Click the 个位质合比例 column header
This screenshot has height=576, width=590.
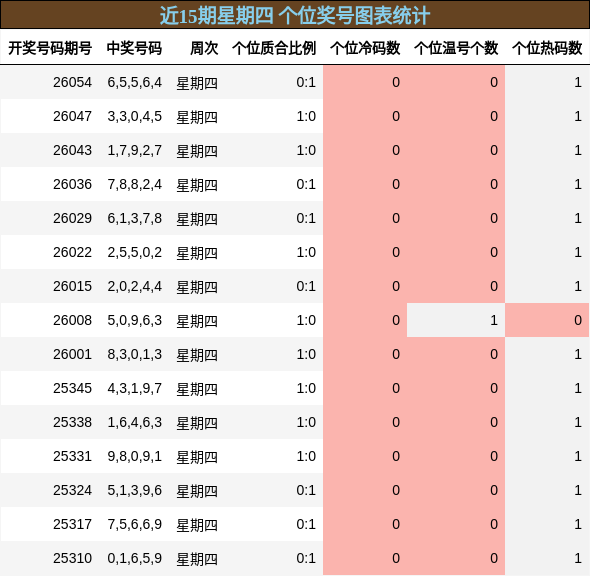tap(274, 48)
